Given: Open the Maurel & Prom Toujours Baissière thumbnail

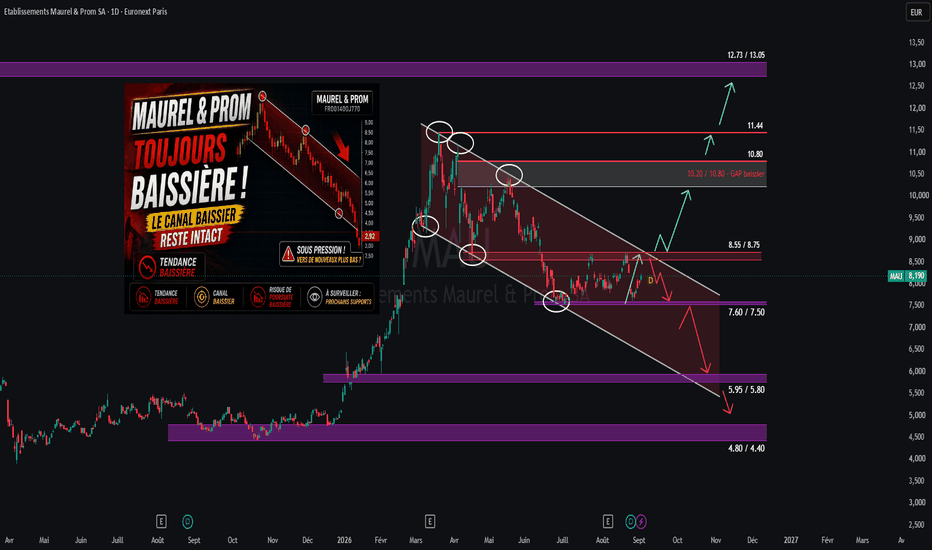Looking at the screenshot, I should point(251,198).
